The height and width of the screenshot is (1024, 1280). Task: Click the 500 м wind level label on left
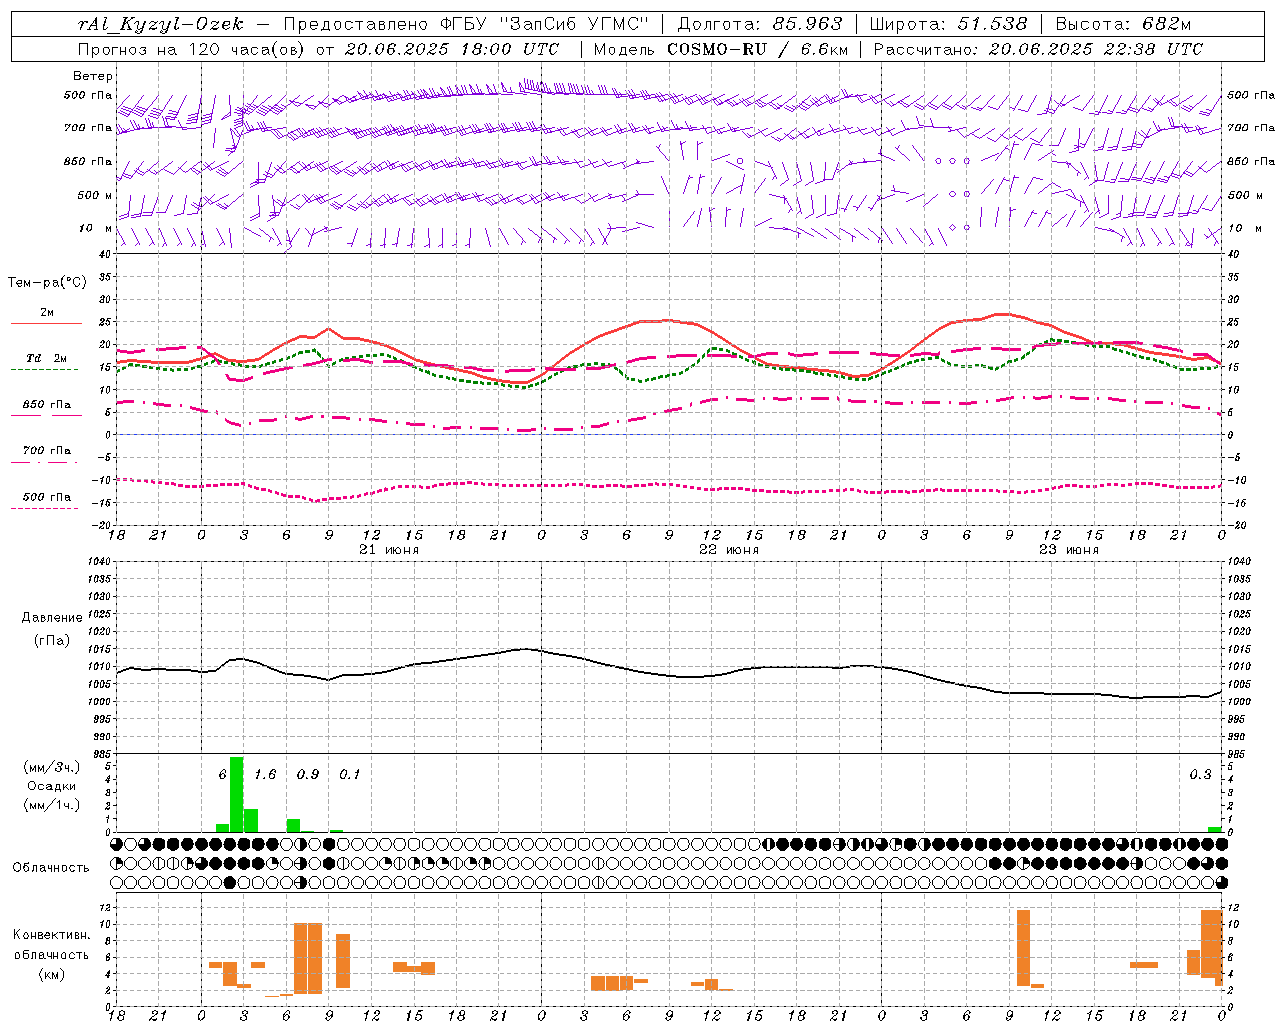tap(95, 195)
